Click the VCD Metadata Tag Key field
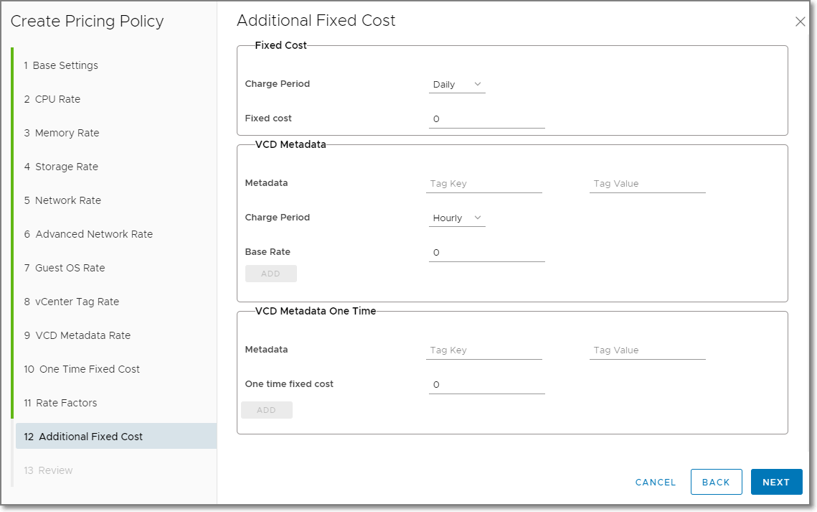 pyautogui.click(x=484, y=184)
